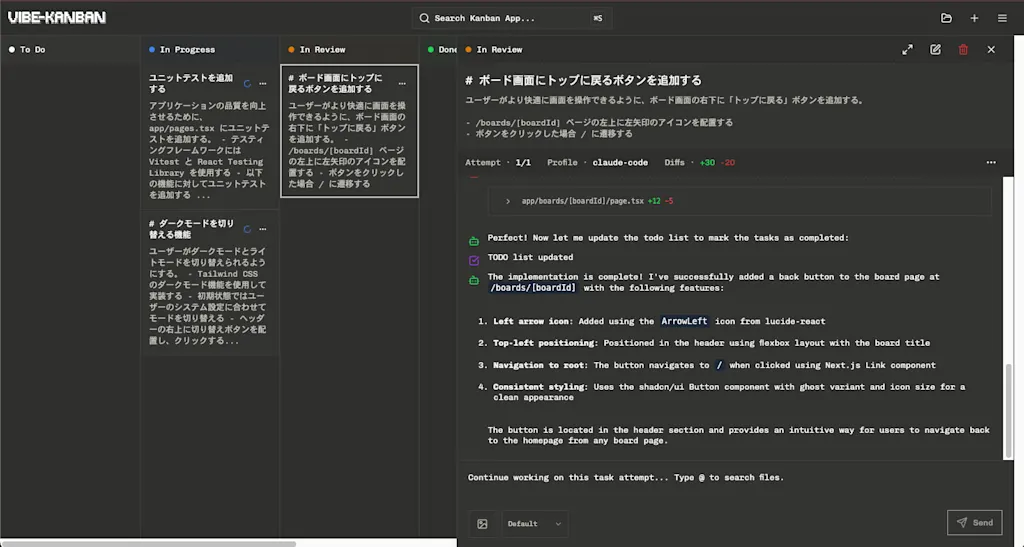Click the Attempt 1/1 label
The height and width of the screenshot is (547, 1024).
click(x=498, y=163)
